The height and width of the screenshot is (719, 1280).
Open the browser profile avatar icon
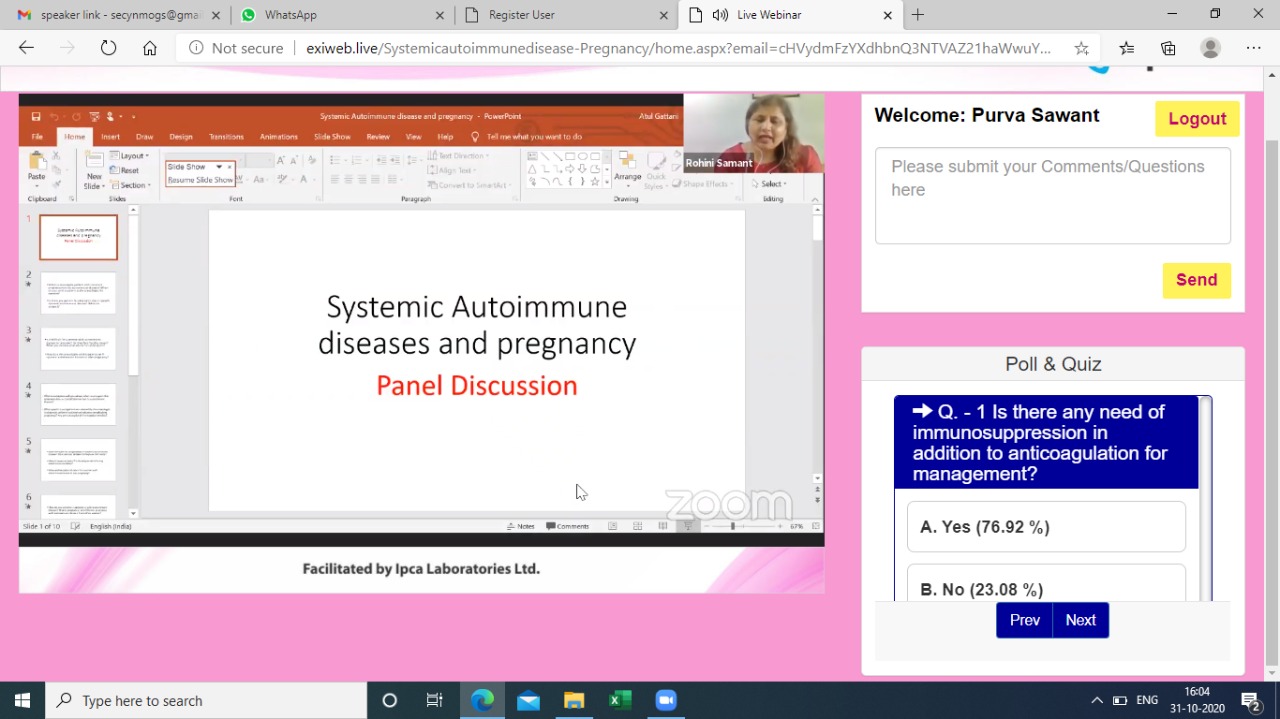coord(1210,48)
